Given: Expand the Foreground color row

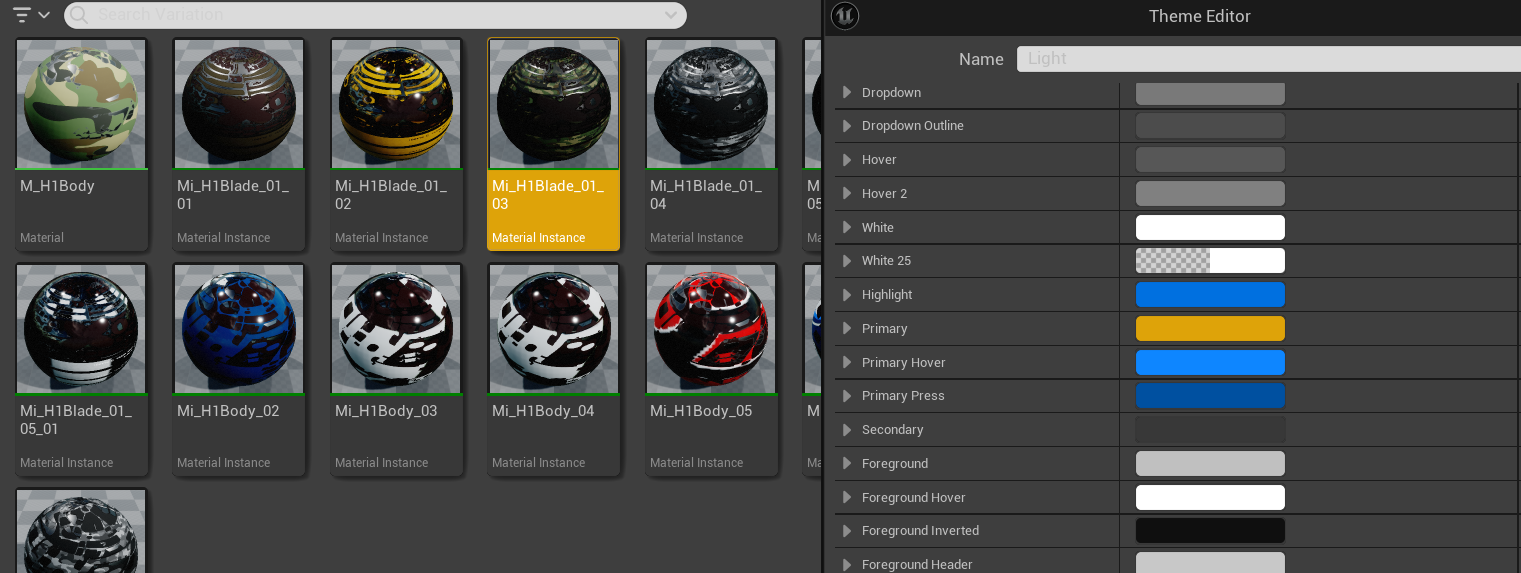Looking at the screenshot, I should coord(847,463).
